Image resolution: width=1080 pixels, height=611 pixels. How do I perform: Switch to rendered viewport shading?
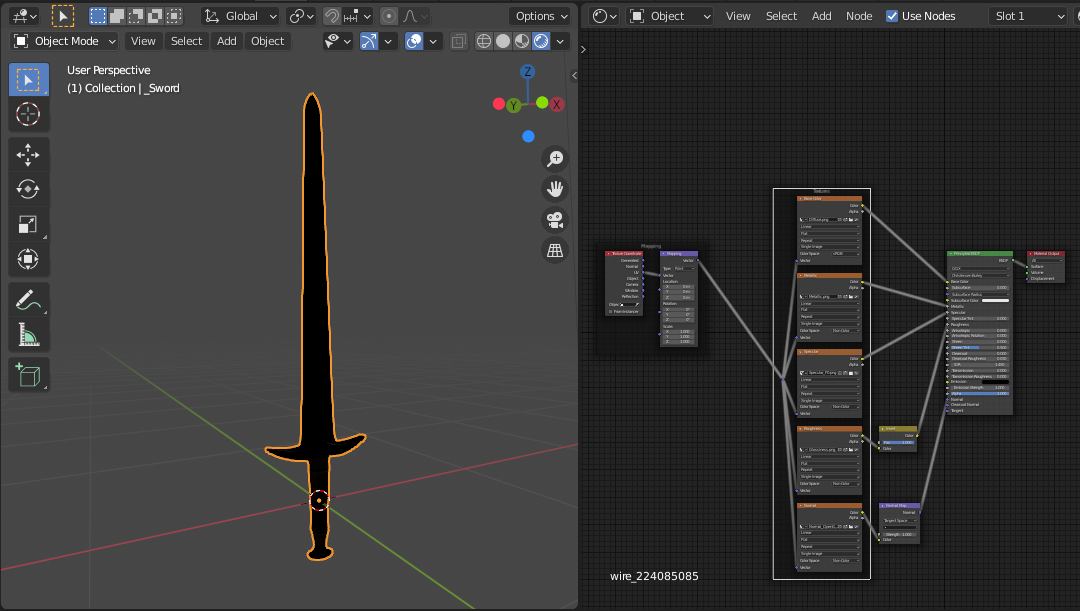click(x=541, y=41)
